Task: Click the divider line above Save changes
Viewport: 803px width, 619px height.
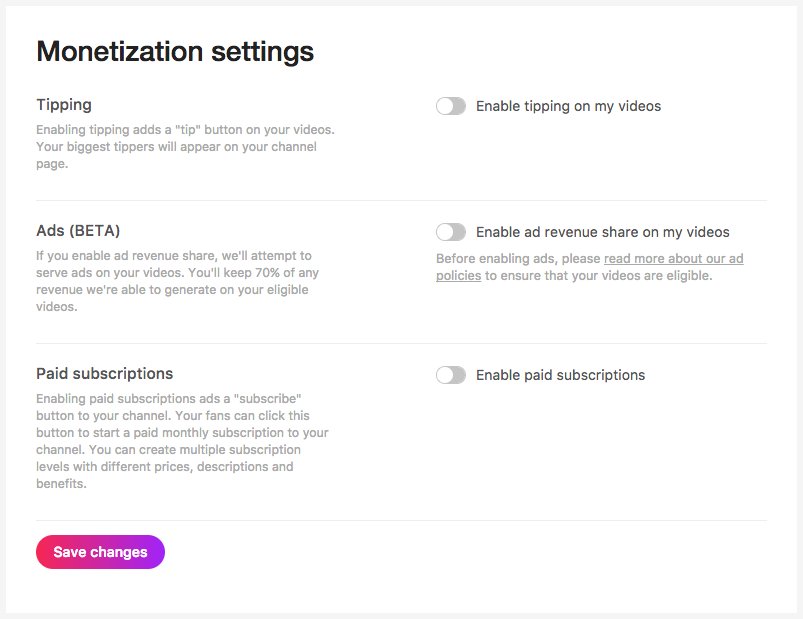Action: click(401, 520)
